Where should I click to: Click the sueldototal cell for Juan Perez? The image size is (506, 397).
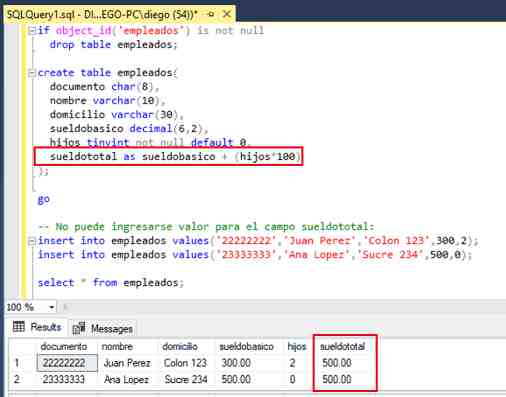coord(337,363)
